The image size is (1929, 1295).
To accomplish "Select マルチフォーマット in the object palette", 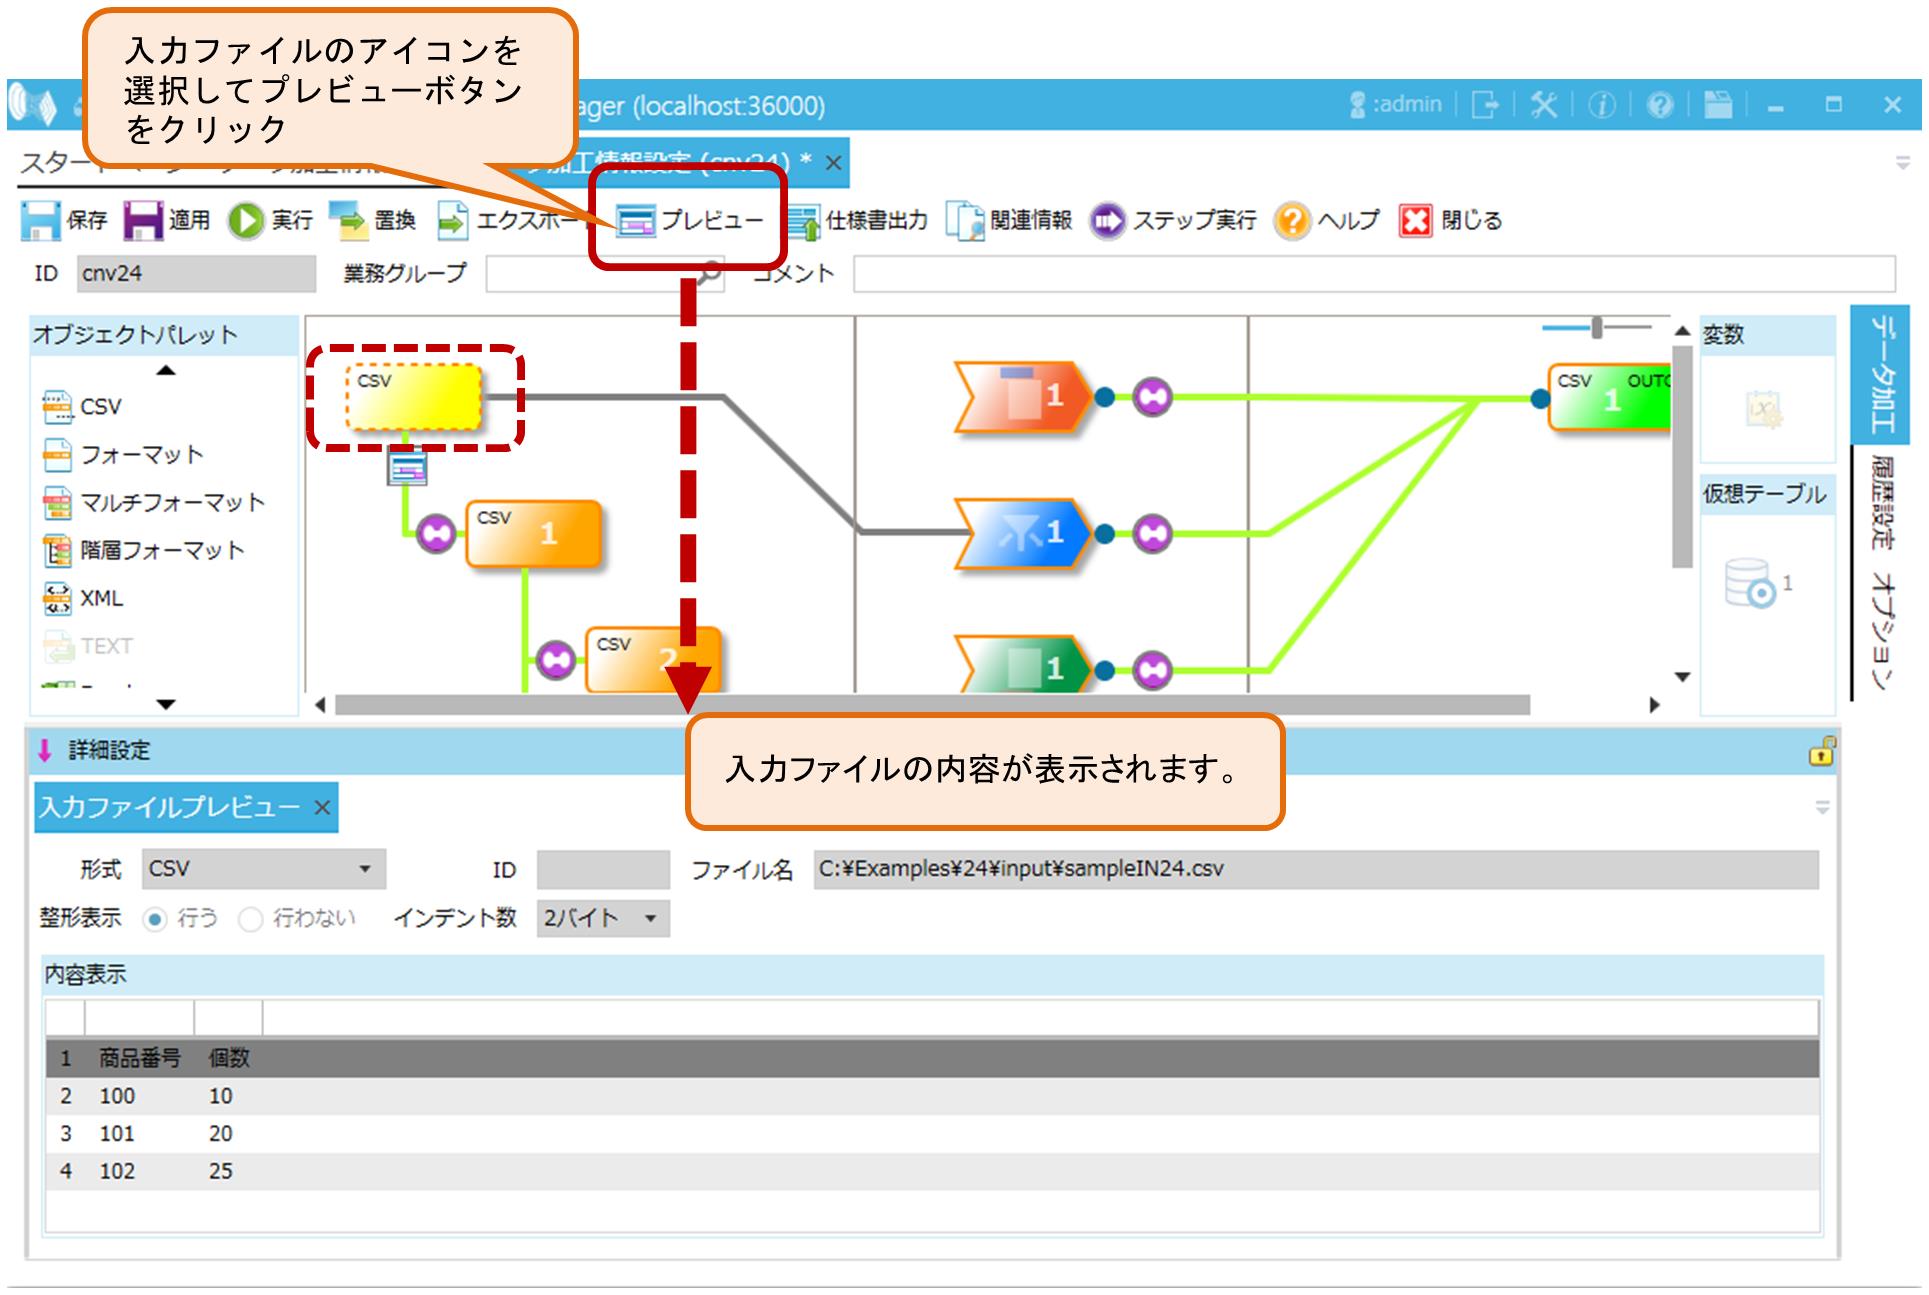I will 154,503.
